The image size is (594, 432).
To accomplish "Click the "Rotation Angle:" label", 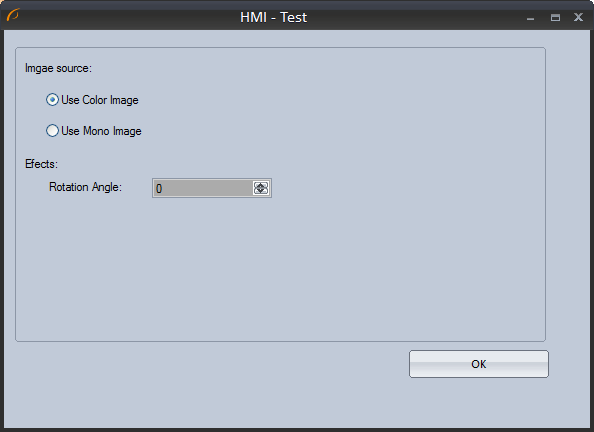I will [85, 187].
